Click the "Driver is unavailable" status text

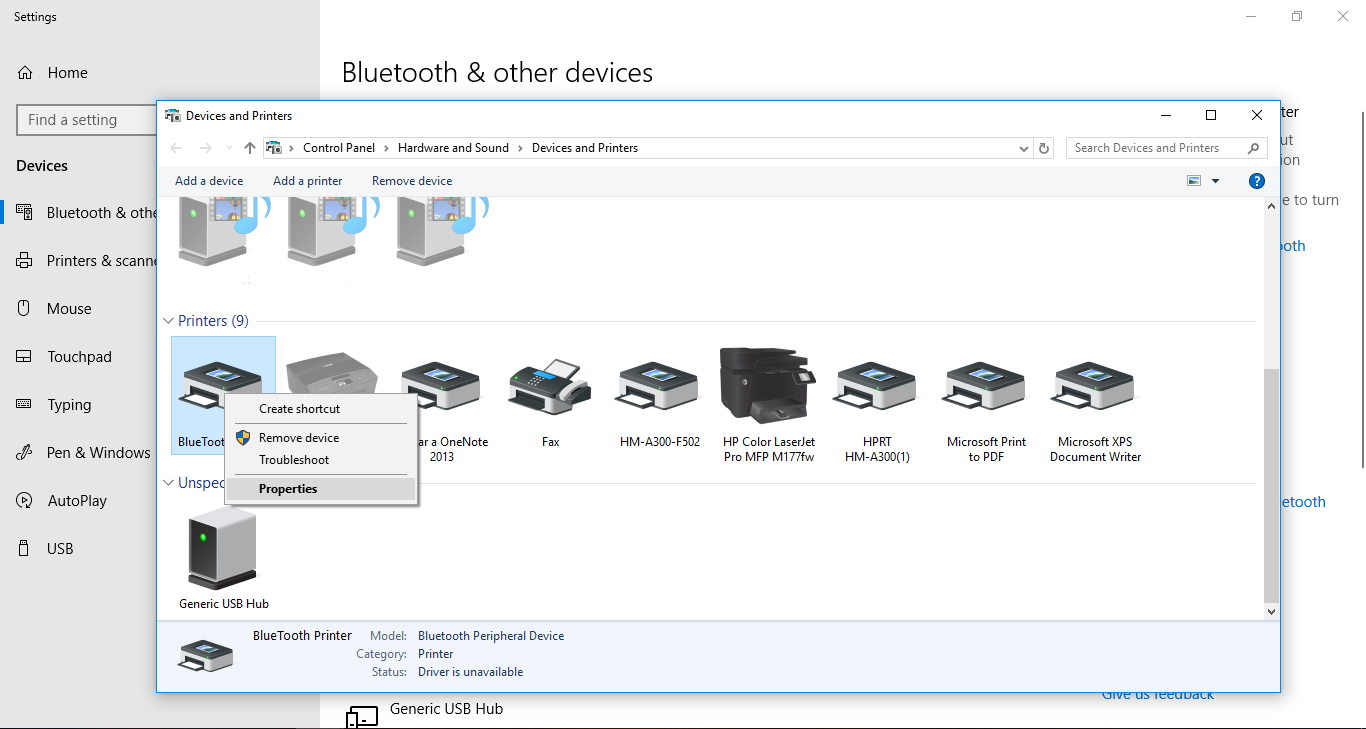[471, 672]
